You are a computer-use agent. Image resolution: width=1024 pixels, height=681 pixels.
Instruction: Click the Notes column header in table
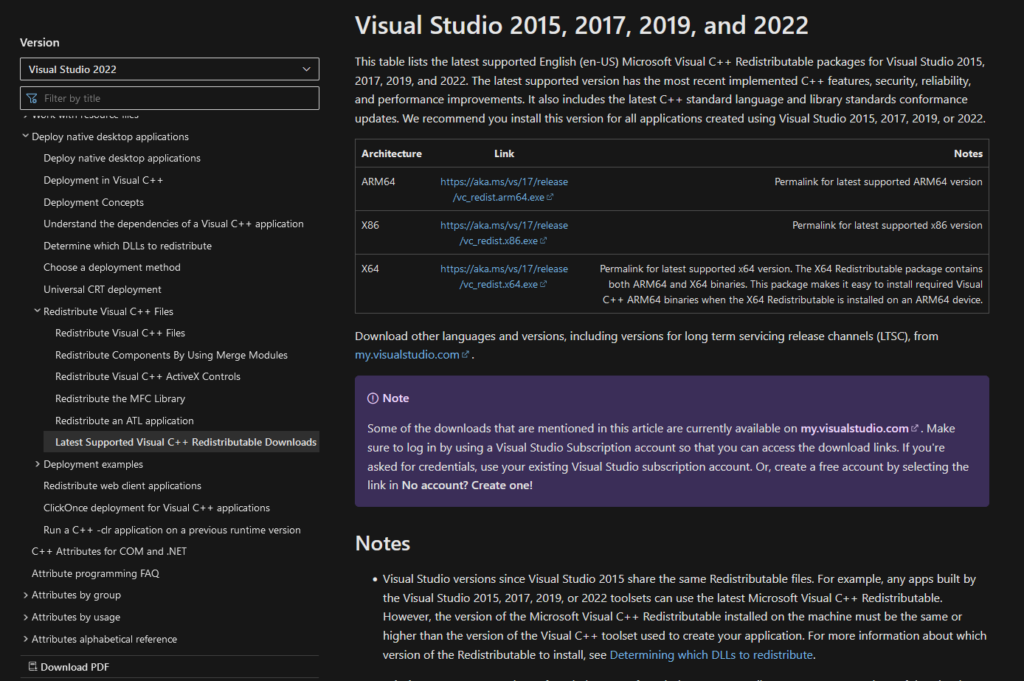(x=968, y=154)
